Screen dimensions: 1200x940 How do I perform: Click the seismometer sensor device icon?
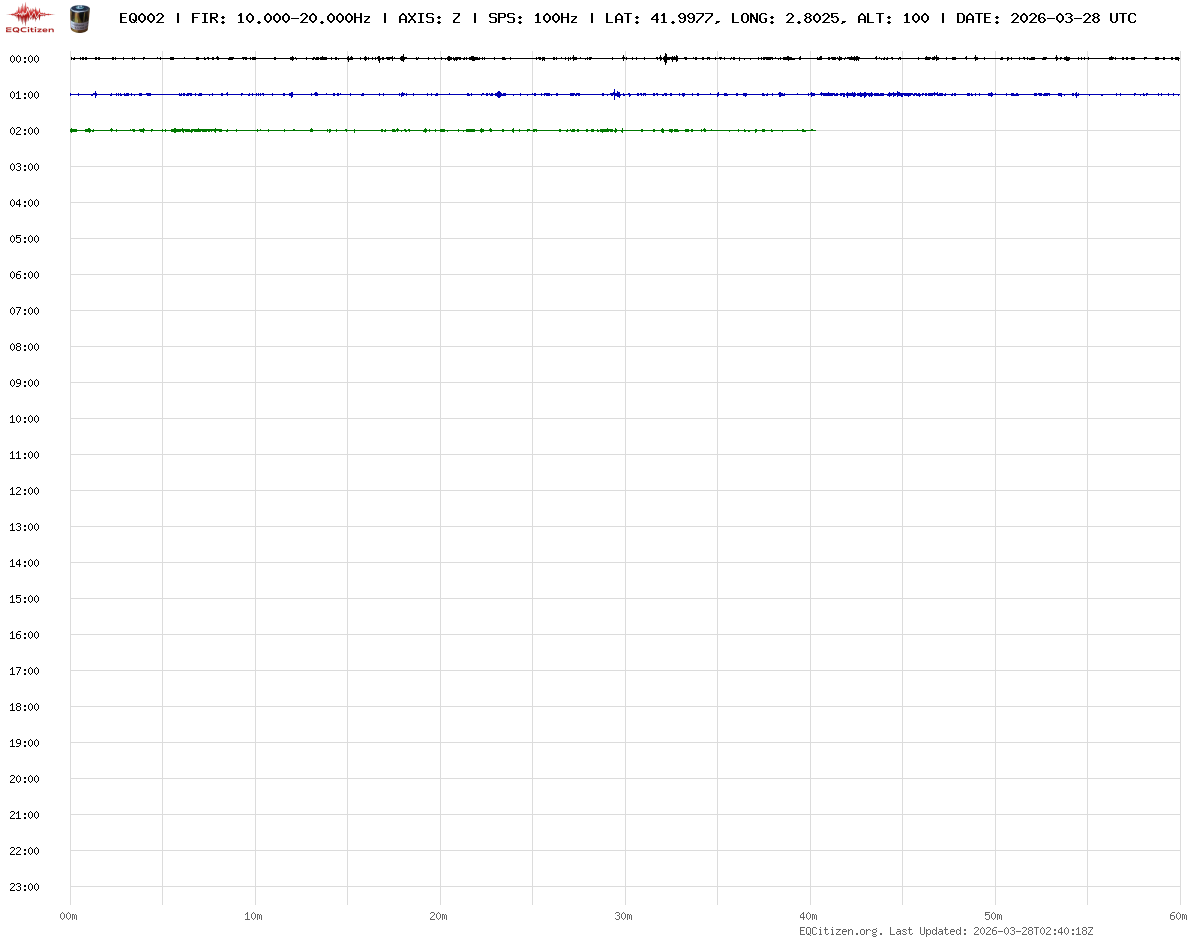78,17
